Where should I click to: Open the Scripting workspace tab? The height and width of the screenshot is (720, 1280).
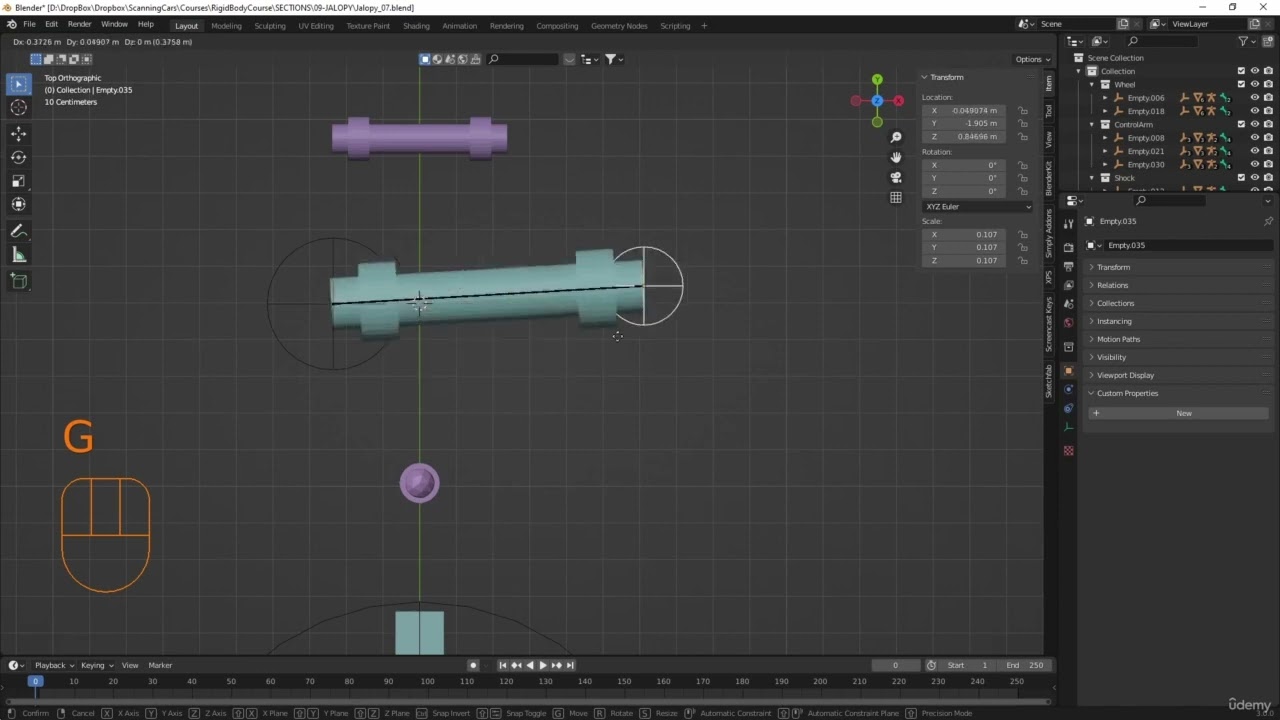click(675, 26)
